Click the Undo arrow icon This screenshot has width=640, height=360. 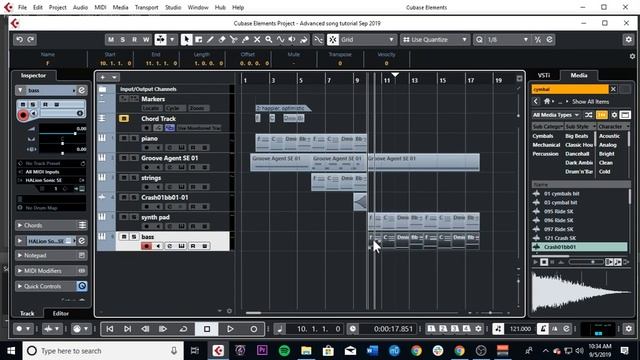coord(19,40)
